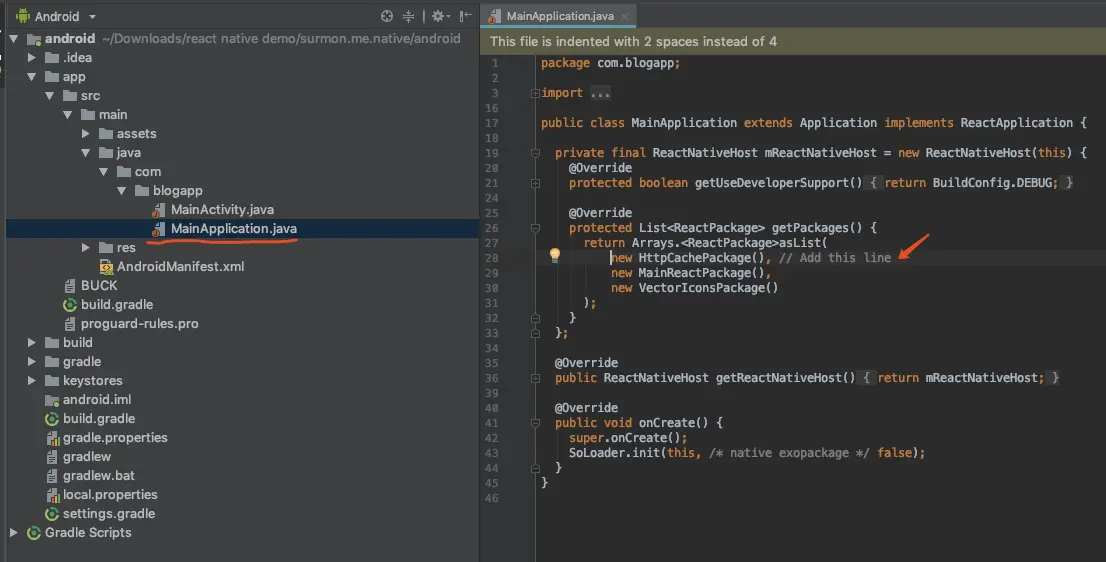The height and width of the screenshot is (562, 1106).
Task: Expand the assets folder
Action: [x=86, y=134]
